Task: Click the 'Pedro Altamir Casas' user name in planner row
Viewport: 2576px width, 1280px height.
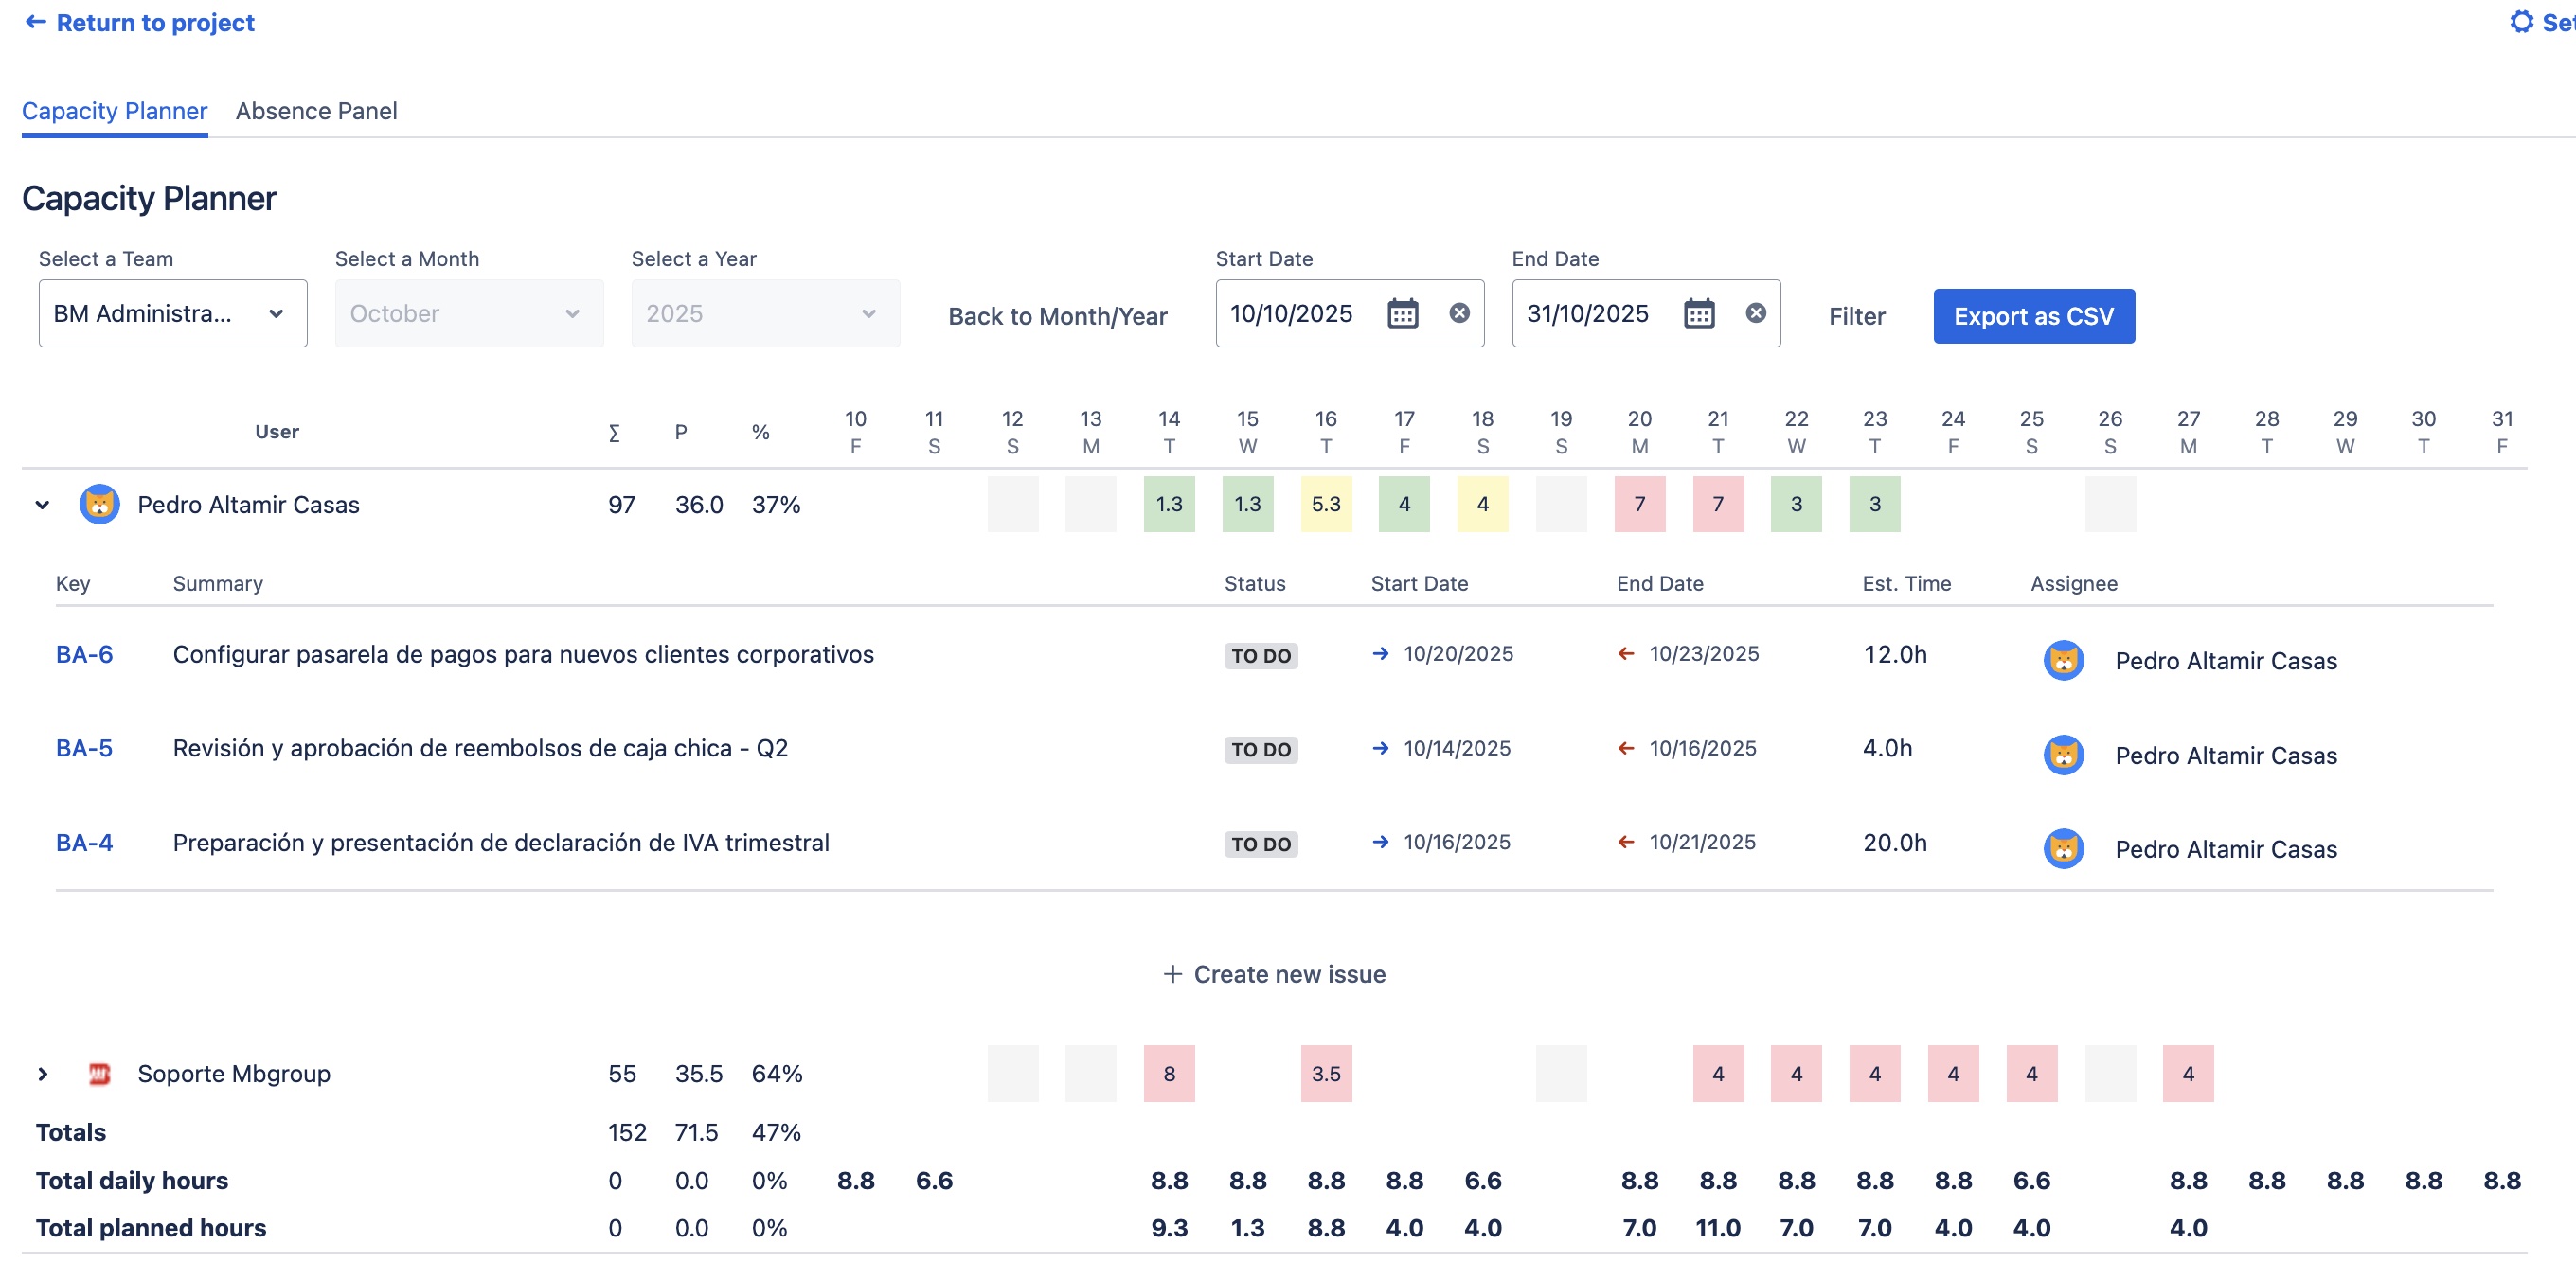Action: [248, 505]
